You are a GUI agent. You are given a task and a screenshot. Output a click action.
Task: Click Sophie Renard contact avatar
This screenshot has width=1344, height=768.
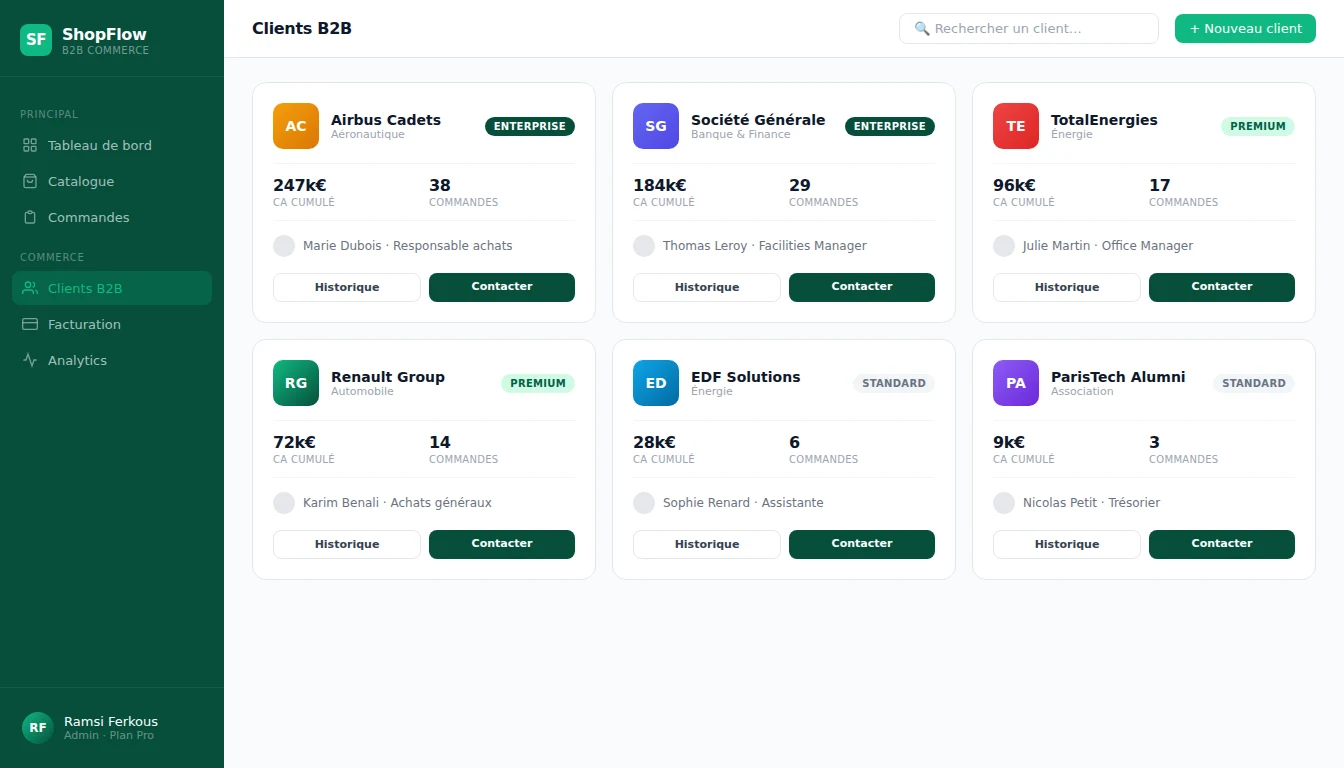point(644,503)
